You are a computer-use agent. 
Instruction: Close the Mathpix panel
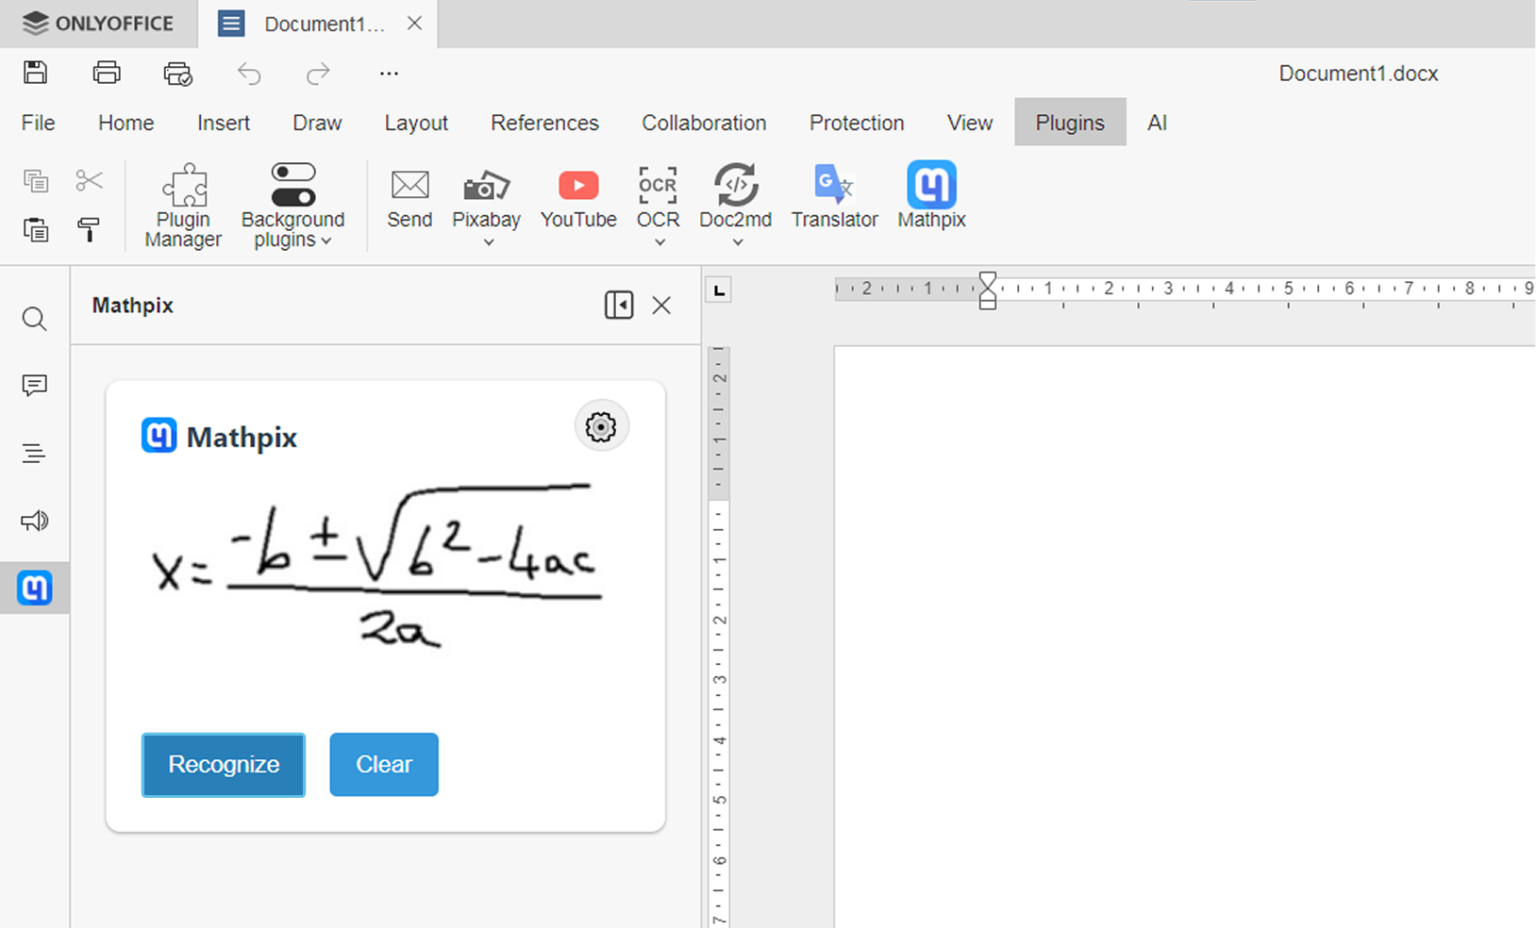(x=661, y=305)
